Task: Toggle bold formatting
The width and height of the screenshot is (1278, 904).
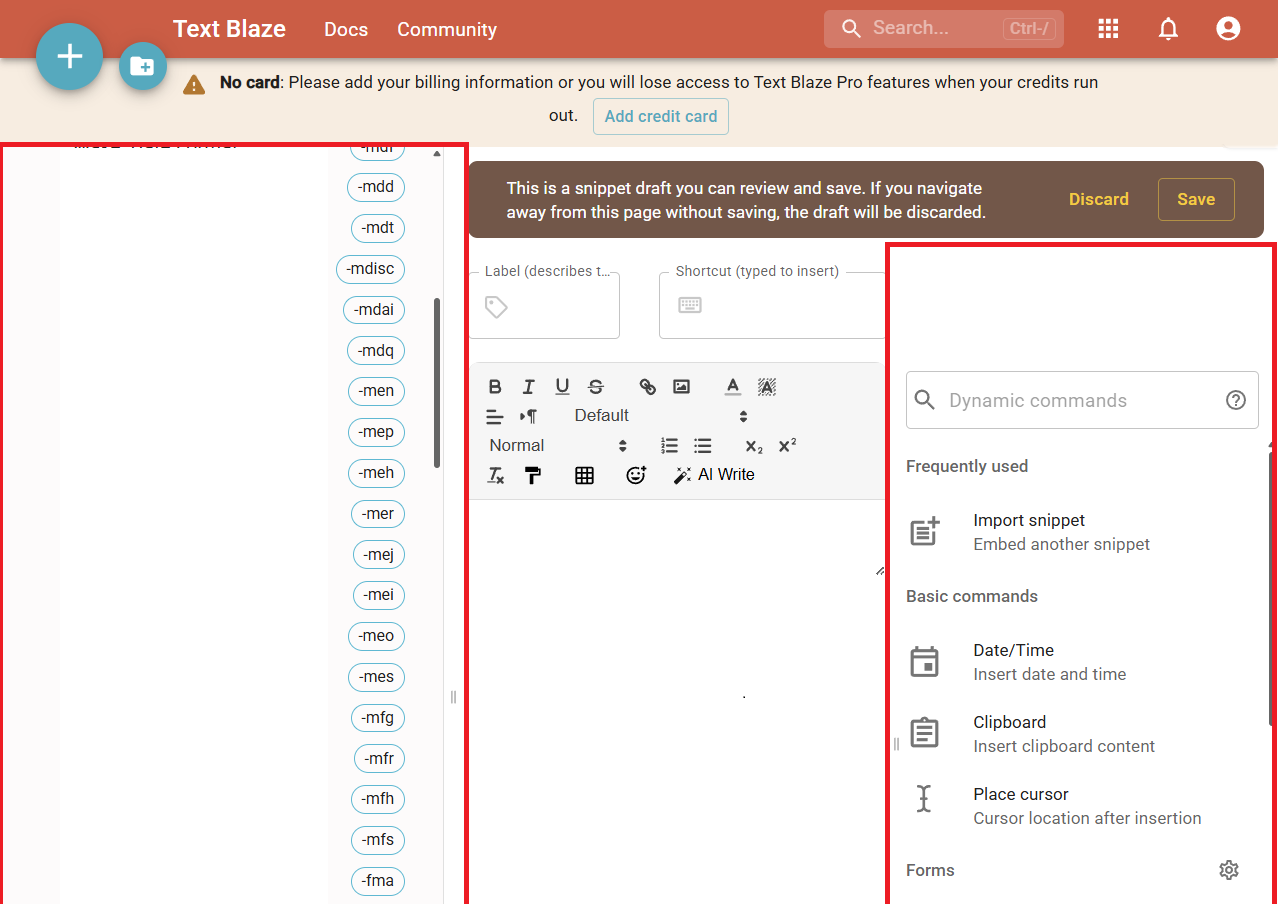Action: click(x=495, y=387)
